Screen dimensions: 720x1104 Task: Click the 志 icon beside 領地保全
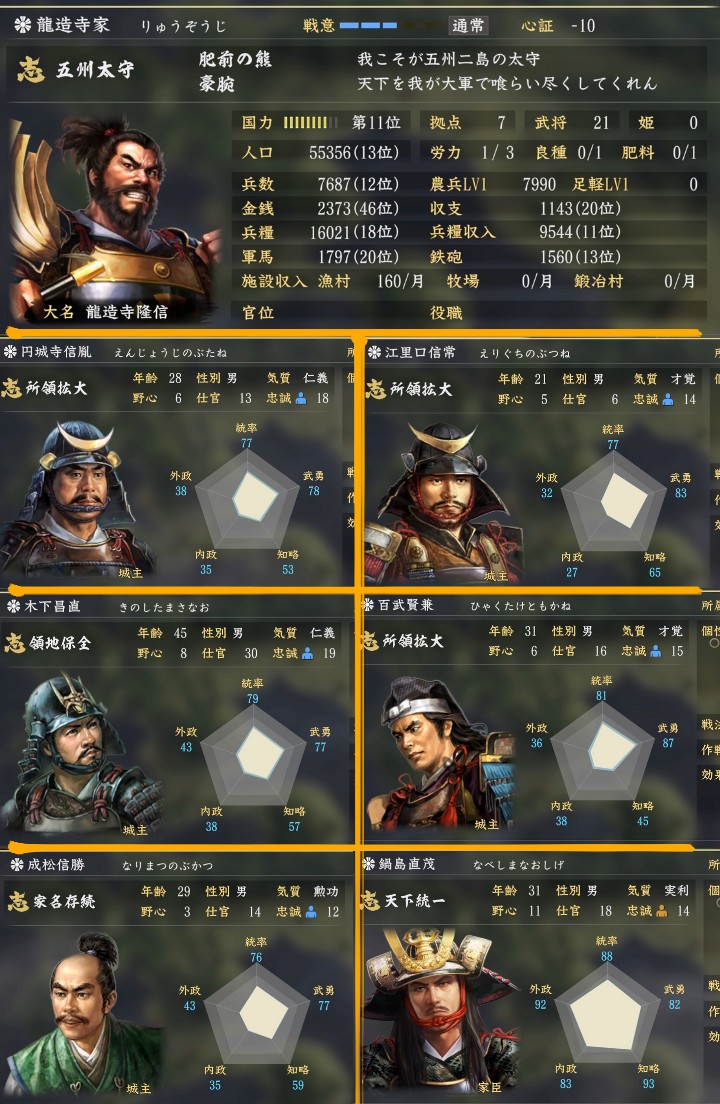tap(15, 642)
